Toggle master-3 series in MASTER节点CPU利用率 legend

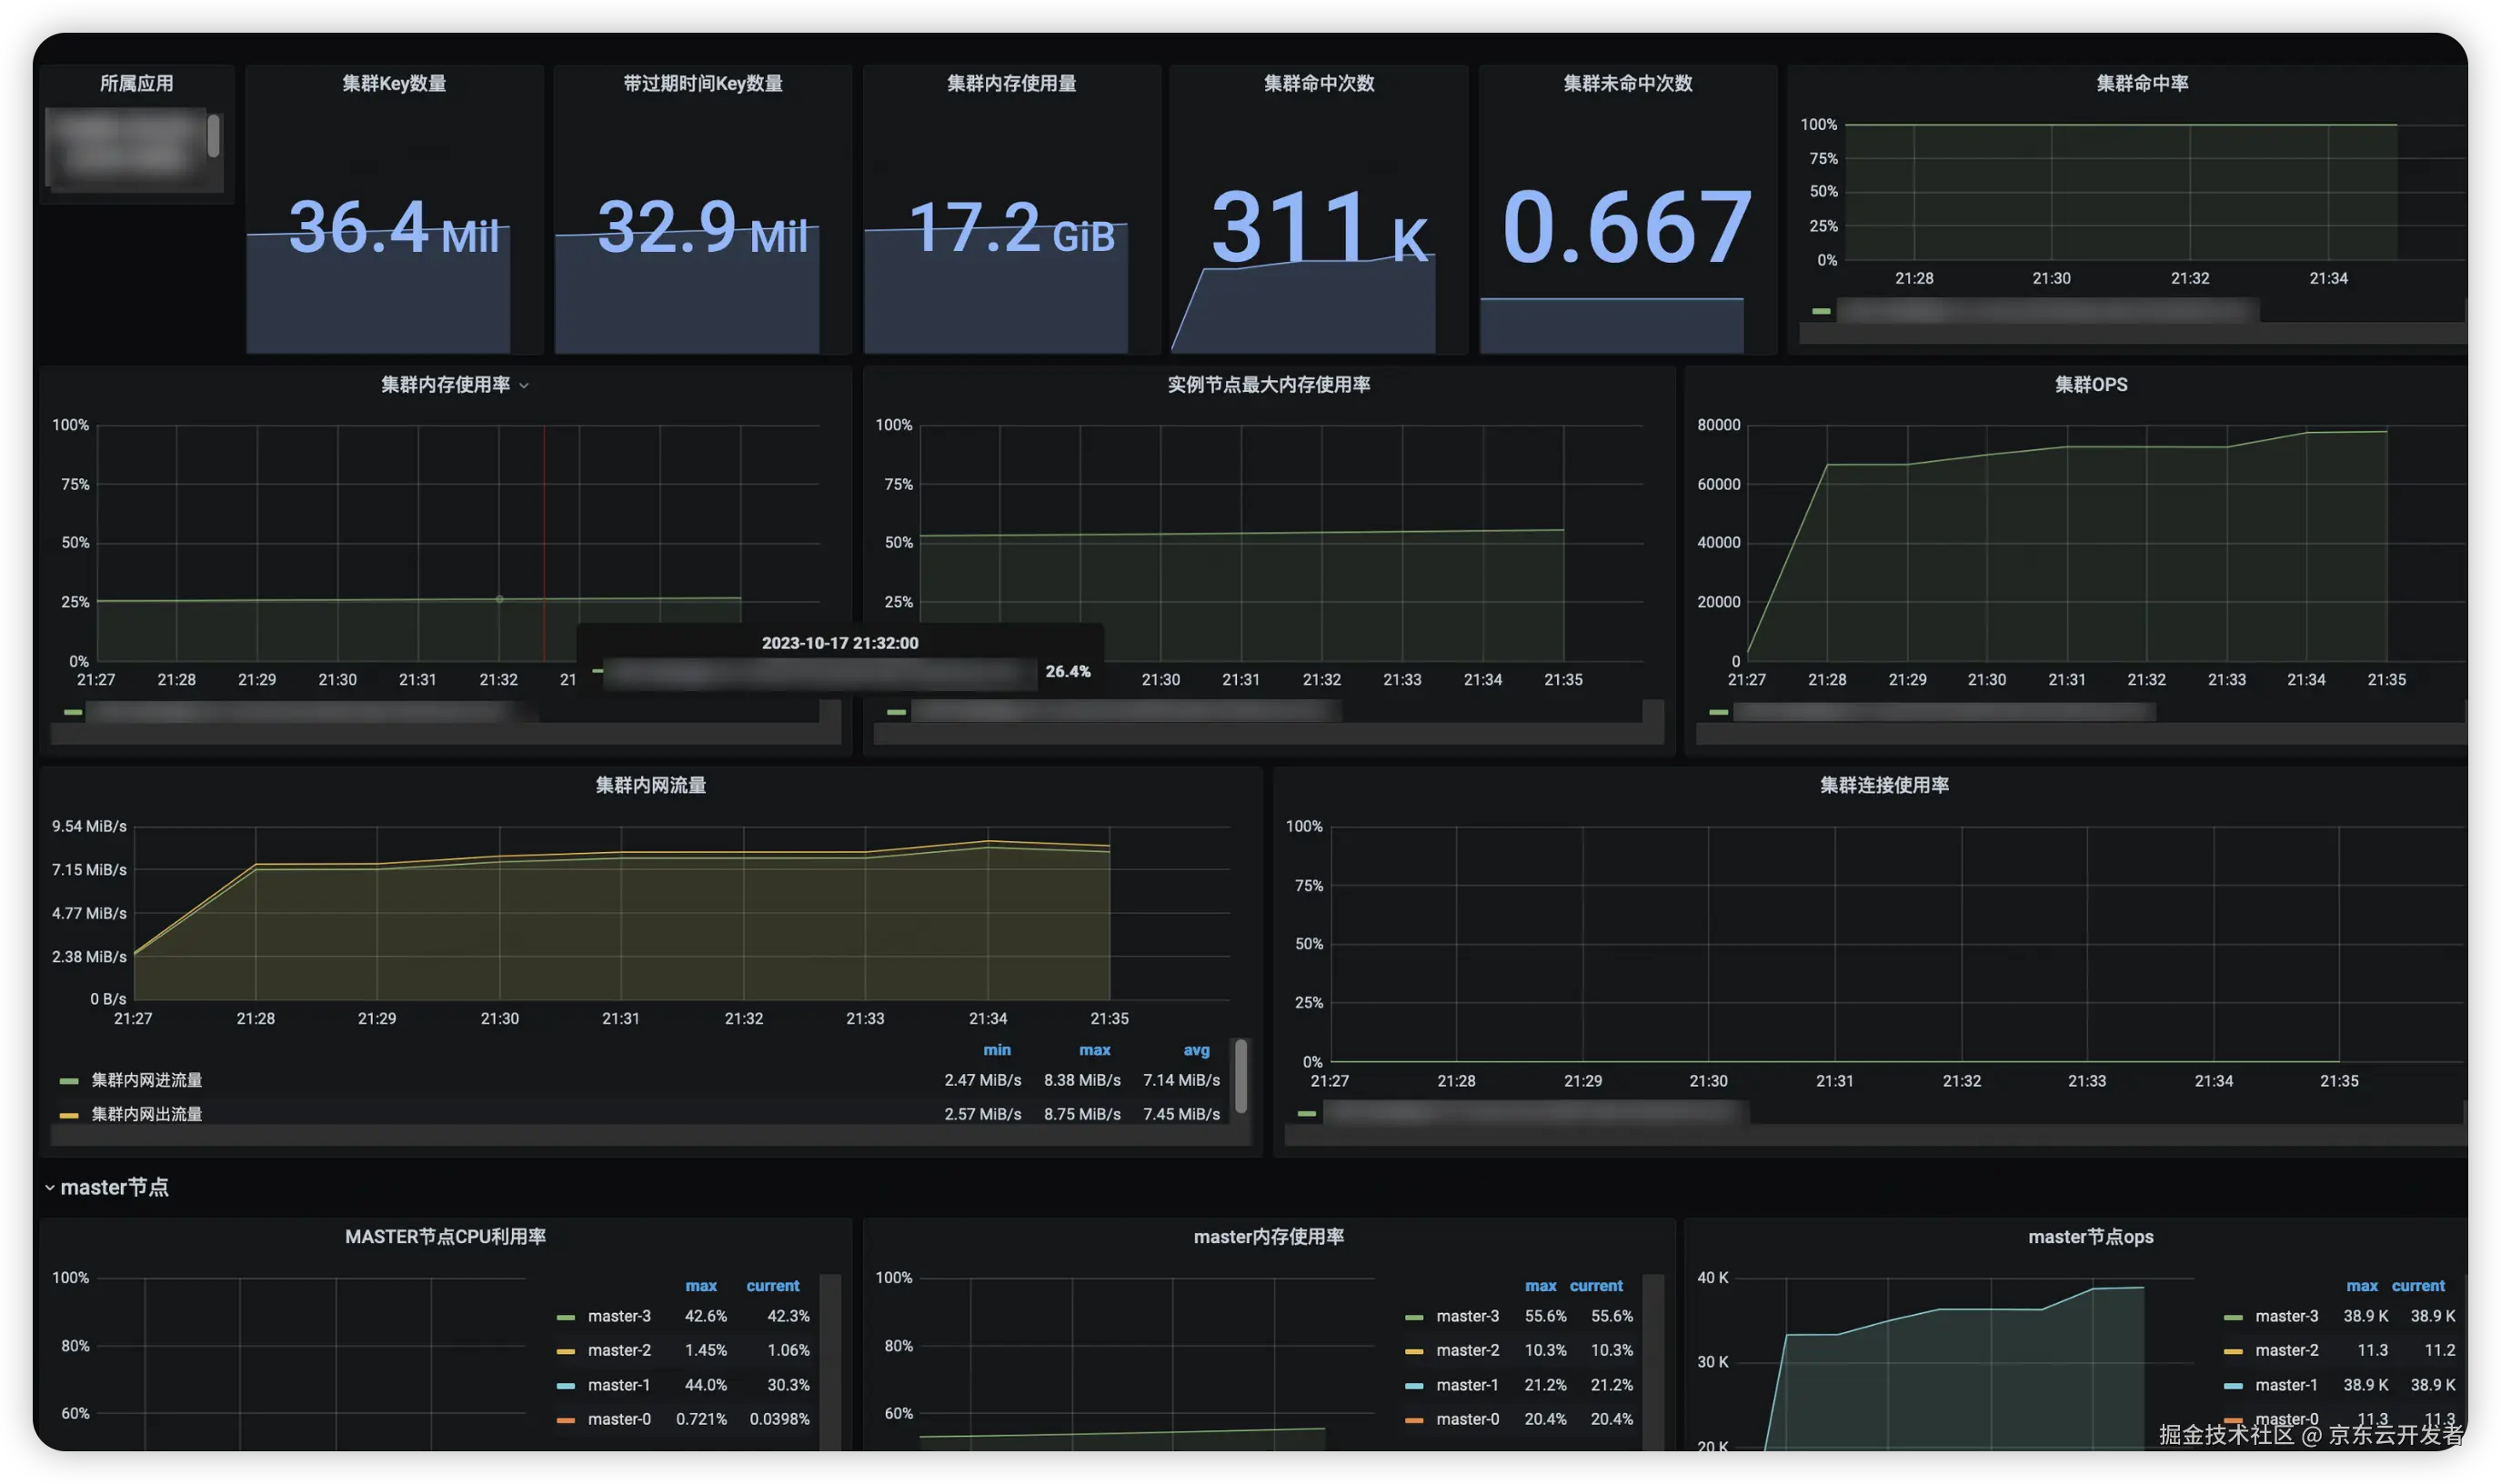619,1316
